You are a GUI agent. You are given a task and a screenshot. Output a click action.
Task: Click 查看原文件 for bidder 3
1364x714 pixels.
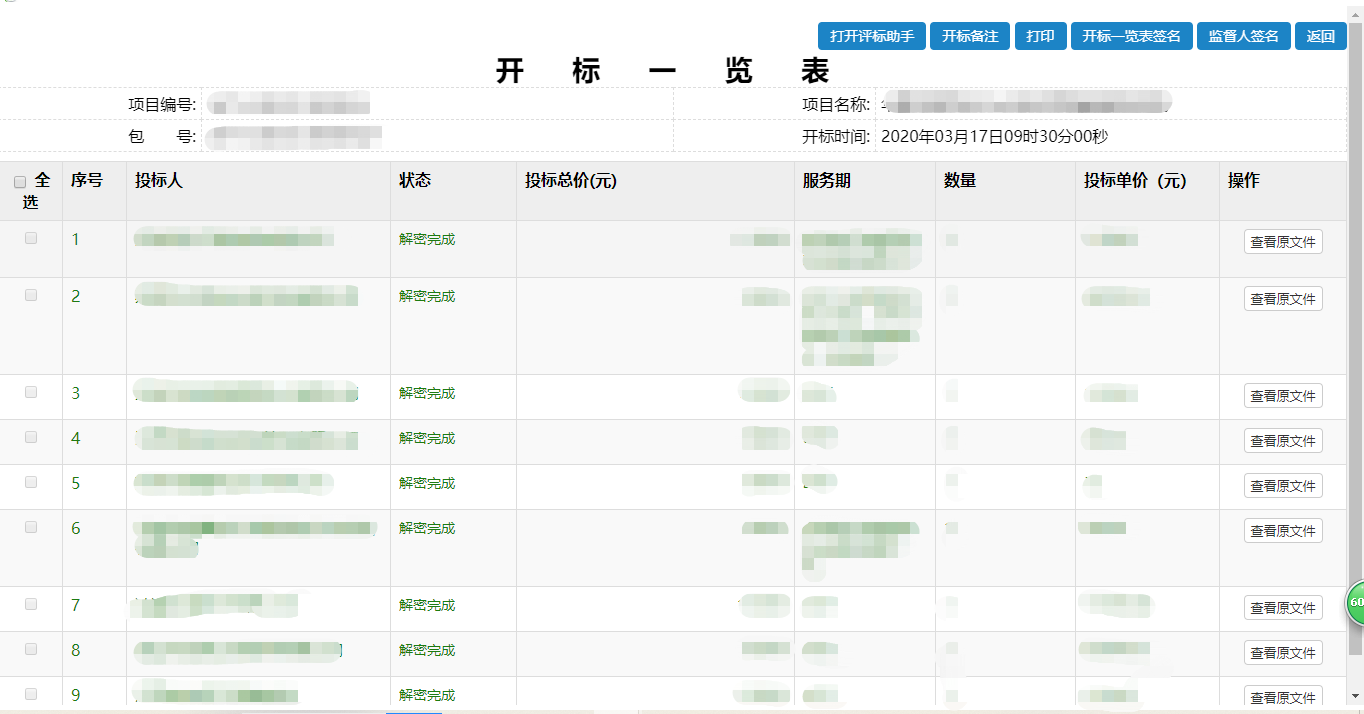[x=1282, y=396]
